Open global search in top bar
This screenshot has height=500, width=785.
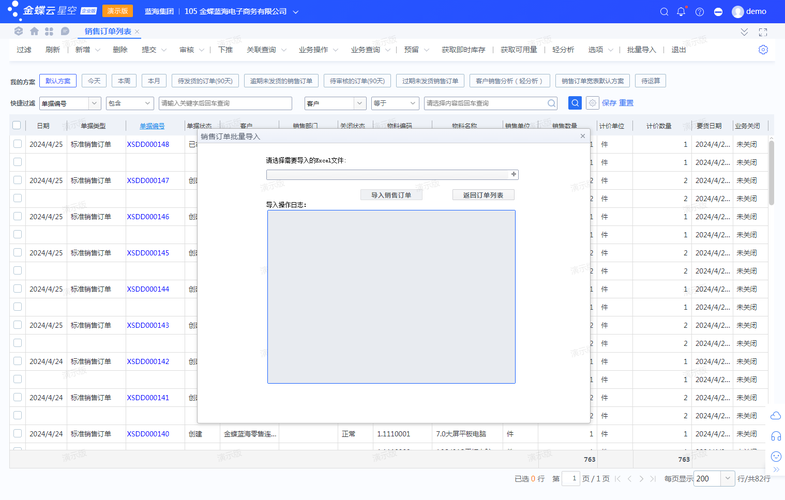[x=664, y=12]
